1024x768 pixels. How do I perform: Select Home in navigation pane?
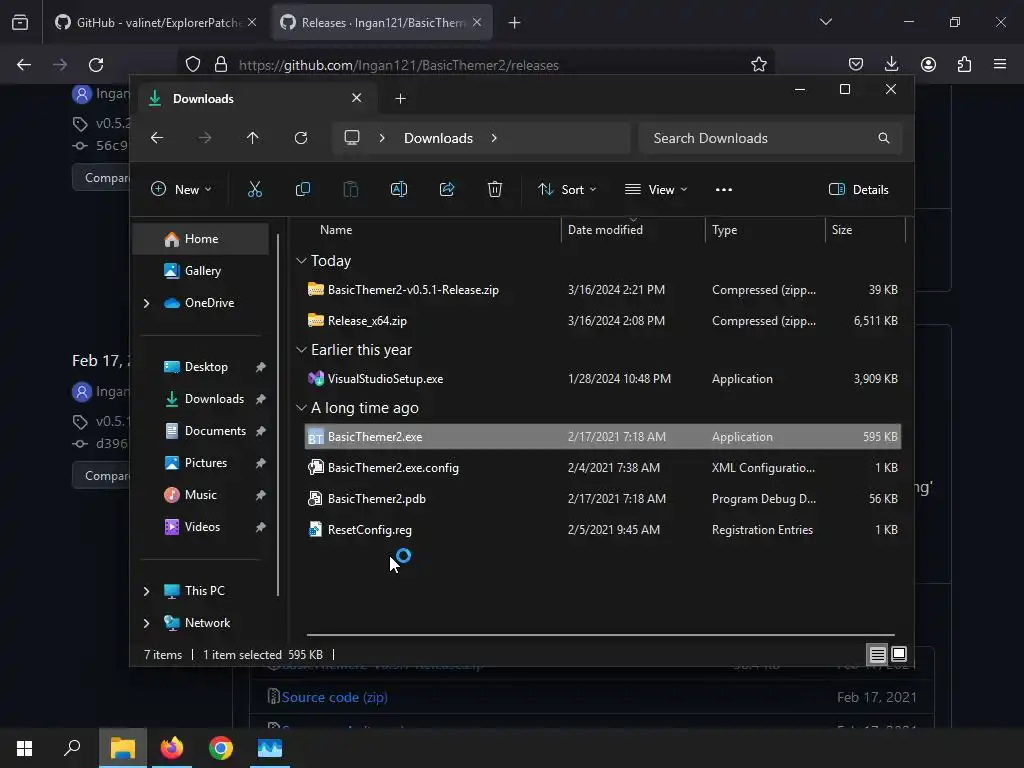tap(201, 239)
